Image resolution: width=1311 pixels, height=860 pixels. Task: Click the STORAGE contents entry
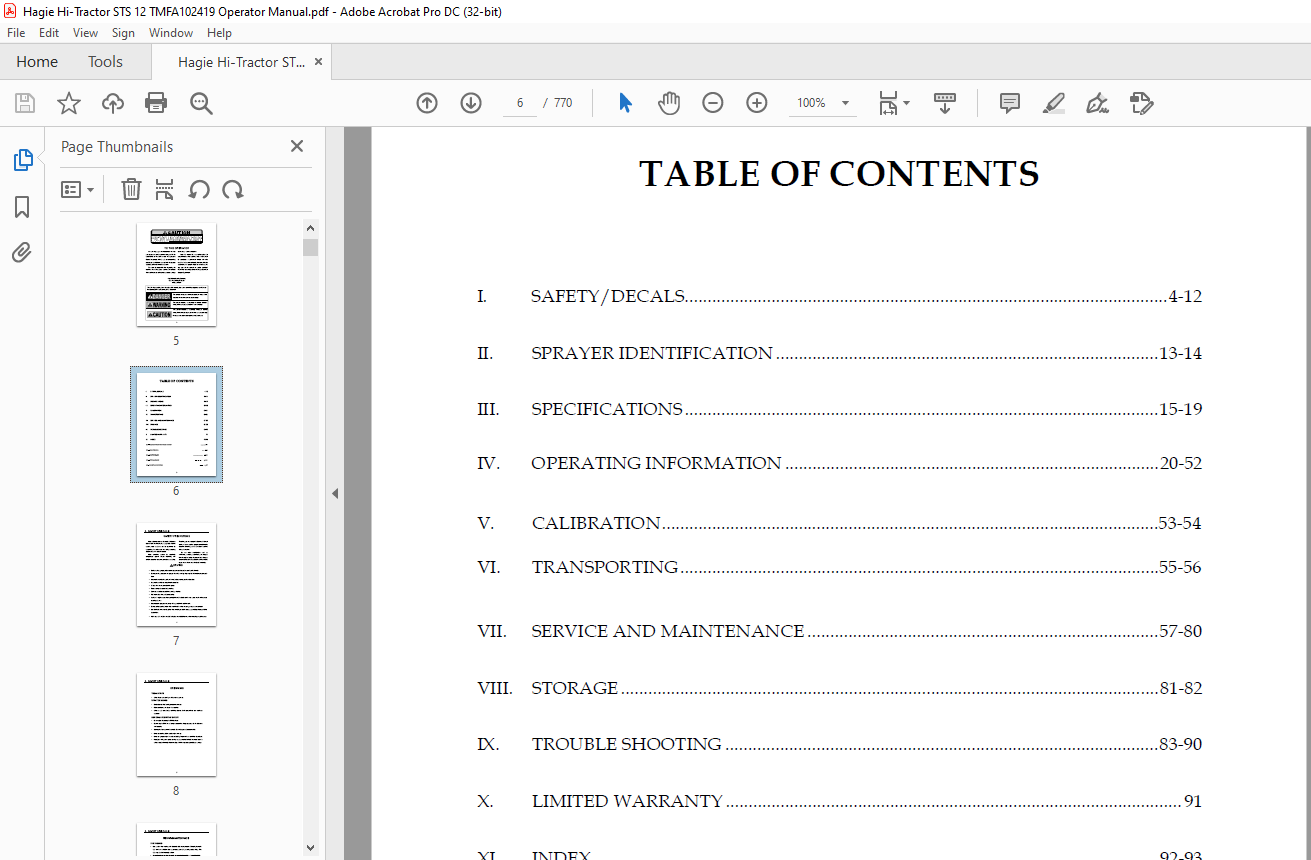(839, 688)
